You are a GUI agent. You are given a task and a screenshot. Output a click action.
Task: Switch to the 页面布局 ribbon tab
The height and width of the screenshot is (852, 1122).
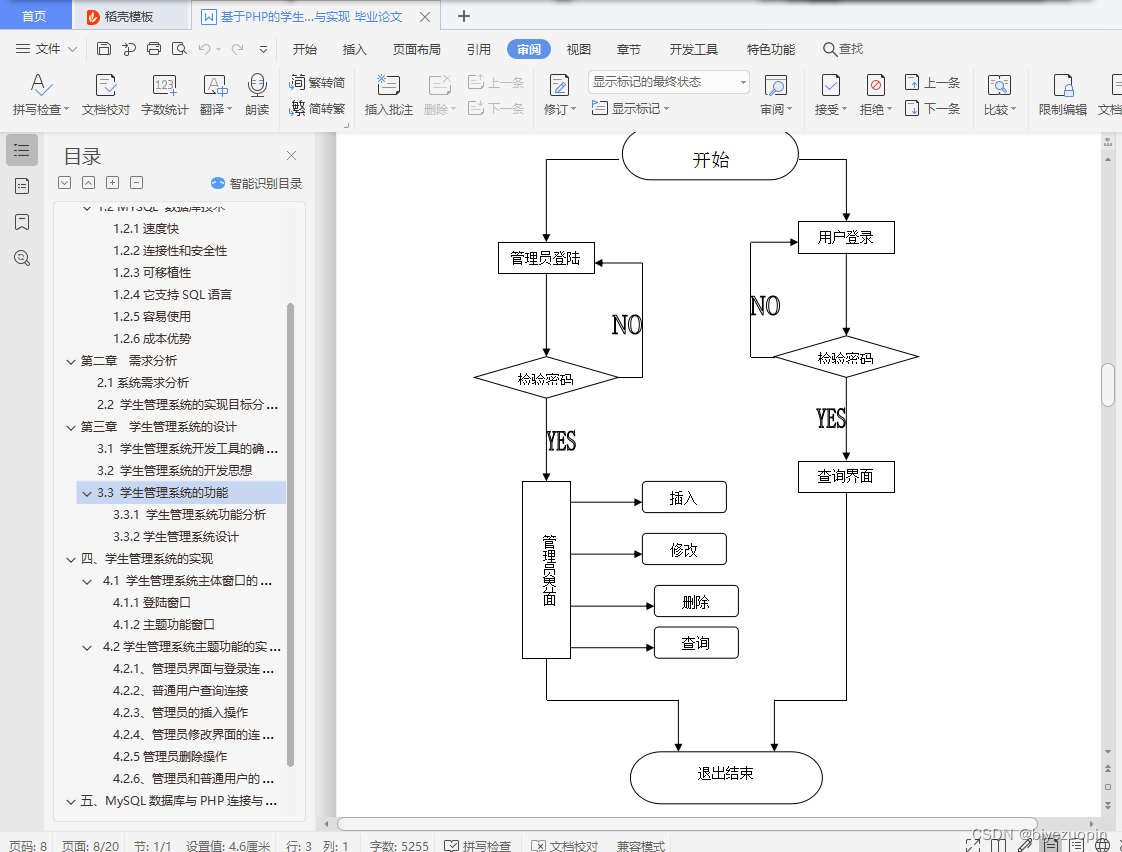(x=416, y=48)
